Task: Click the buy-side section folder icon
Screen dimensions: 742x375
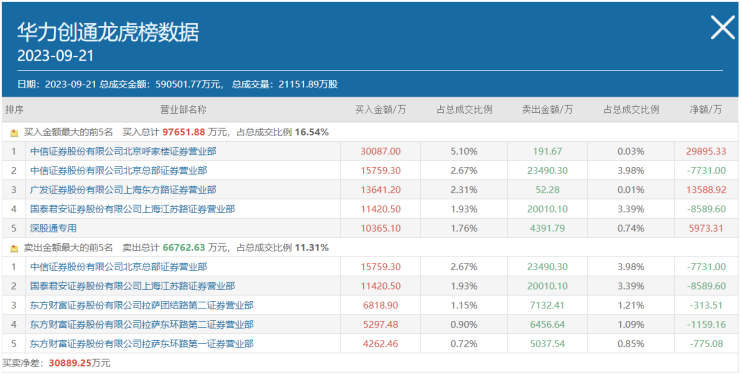Action: [15, 133]
